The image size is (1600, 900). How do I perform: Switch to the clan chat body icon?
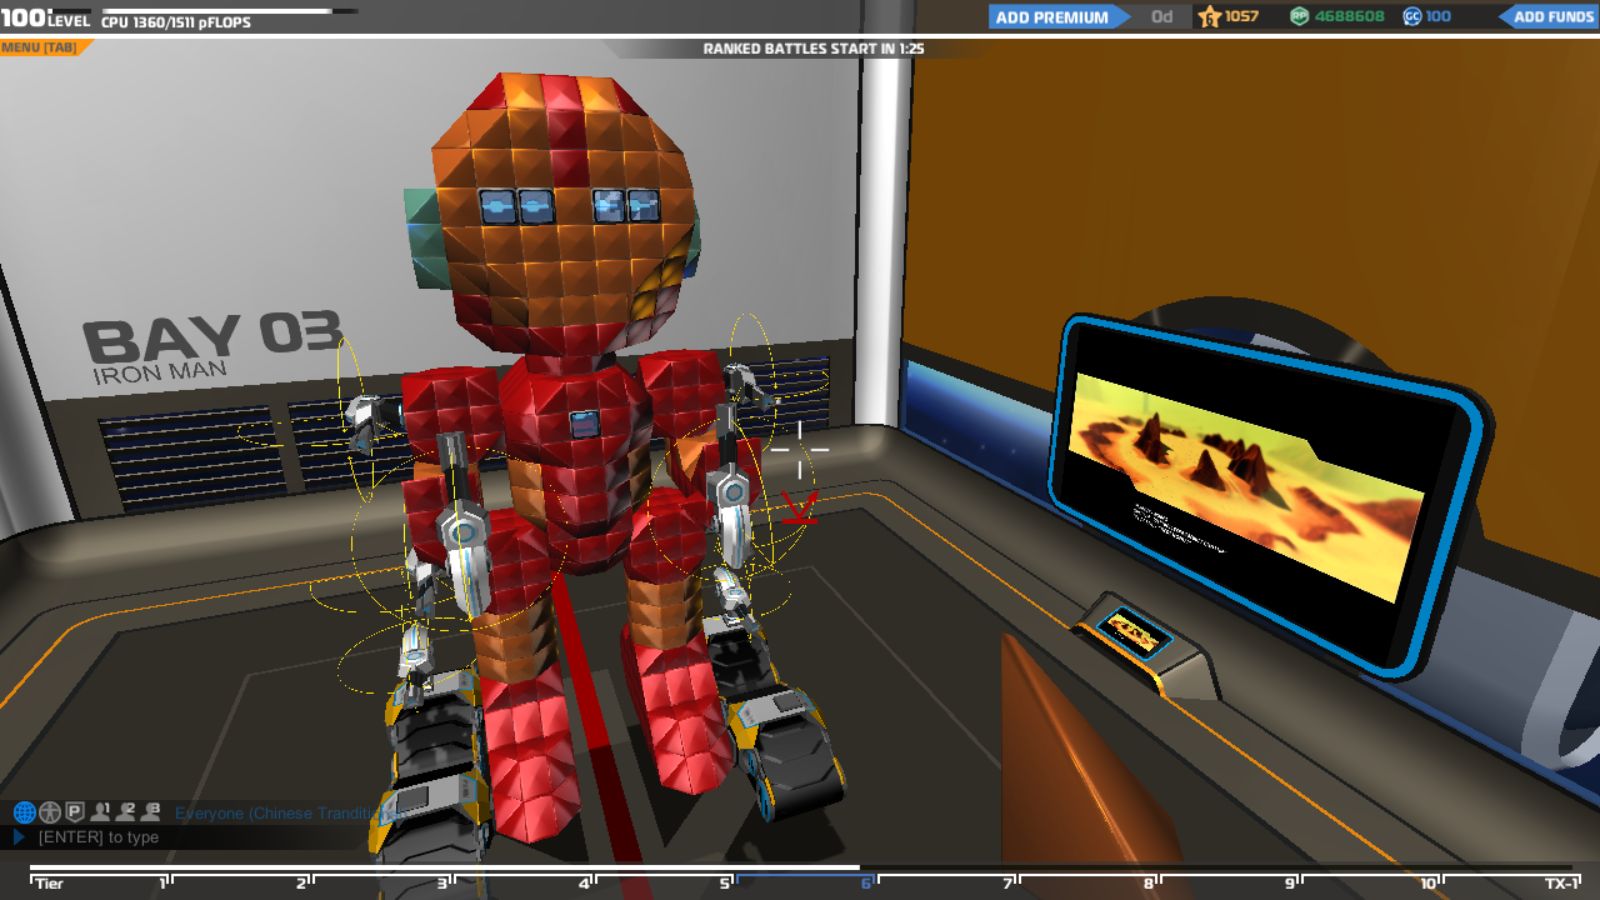click(x=50, y=812)
